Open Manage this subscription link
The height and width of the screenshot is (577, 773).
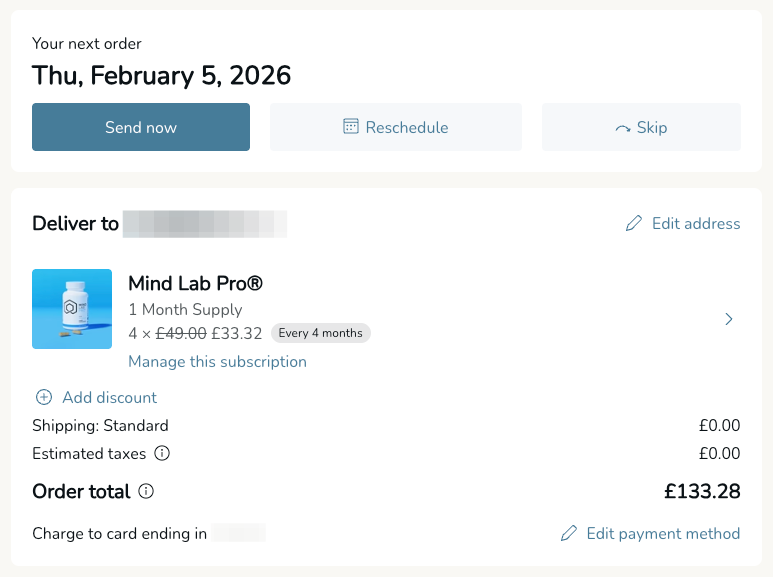[217, 362]
